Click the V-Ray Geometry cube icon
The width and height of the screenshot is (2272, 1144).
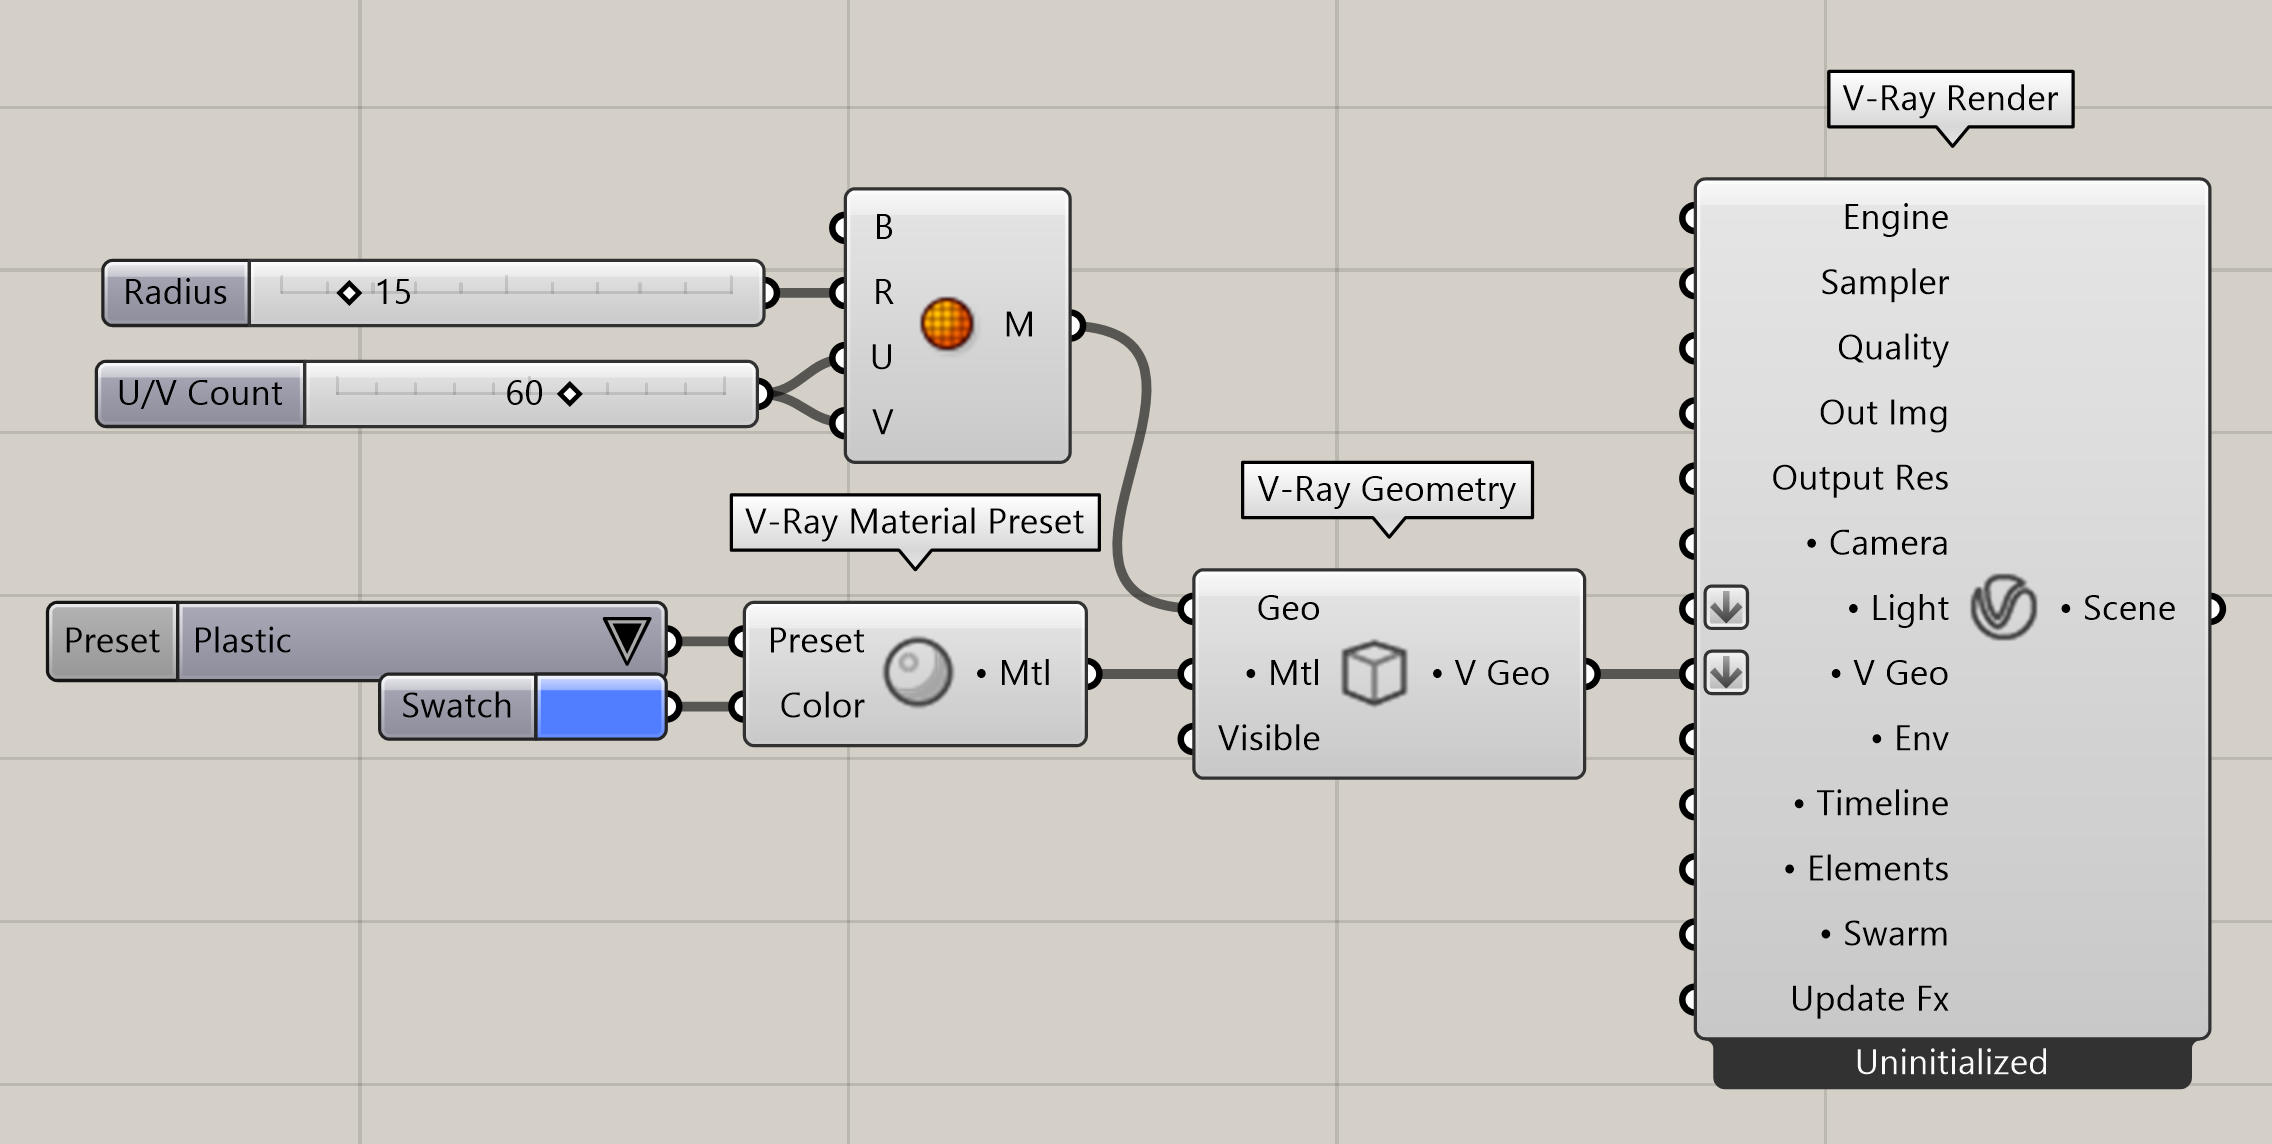point(1374,672)
